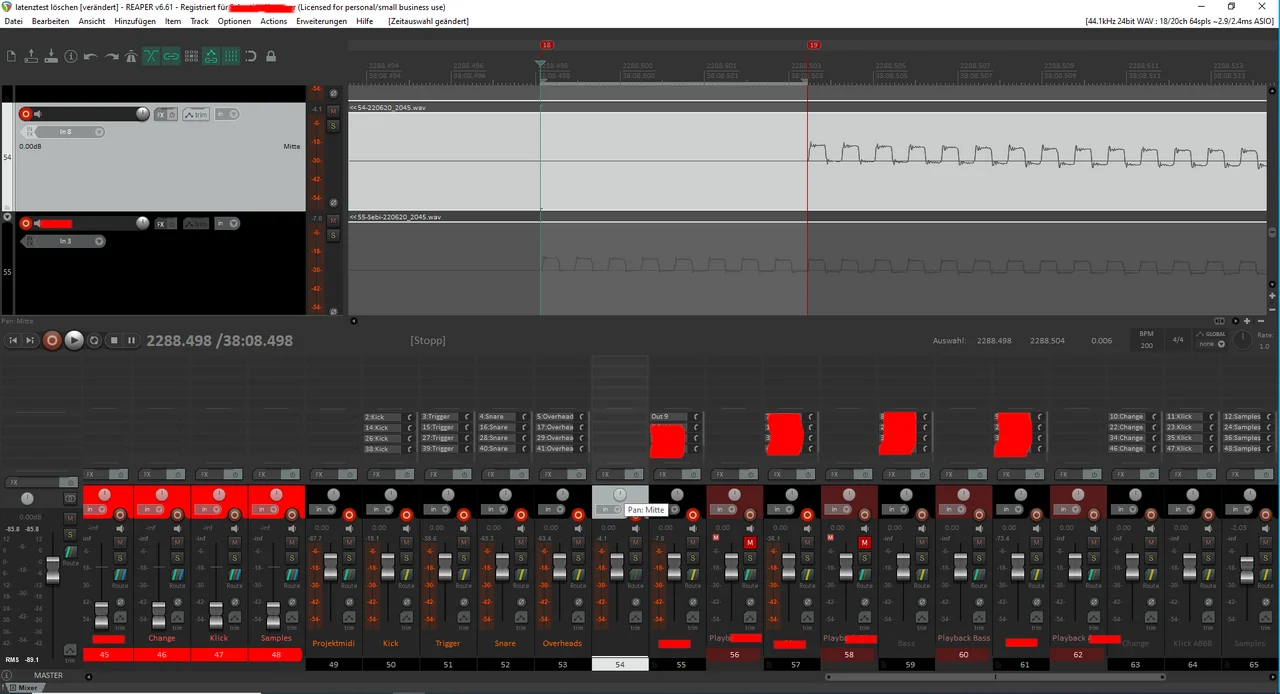The height and width of the screenshot is (694, 1280).
Task: Solo the Overheads mixer channel
Action: [577, 557]
